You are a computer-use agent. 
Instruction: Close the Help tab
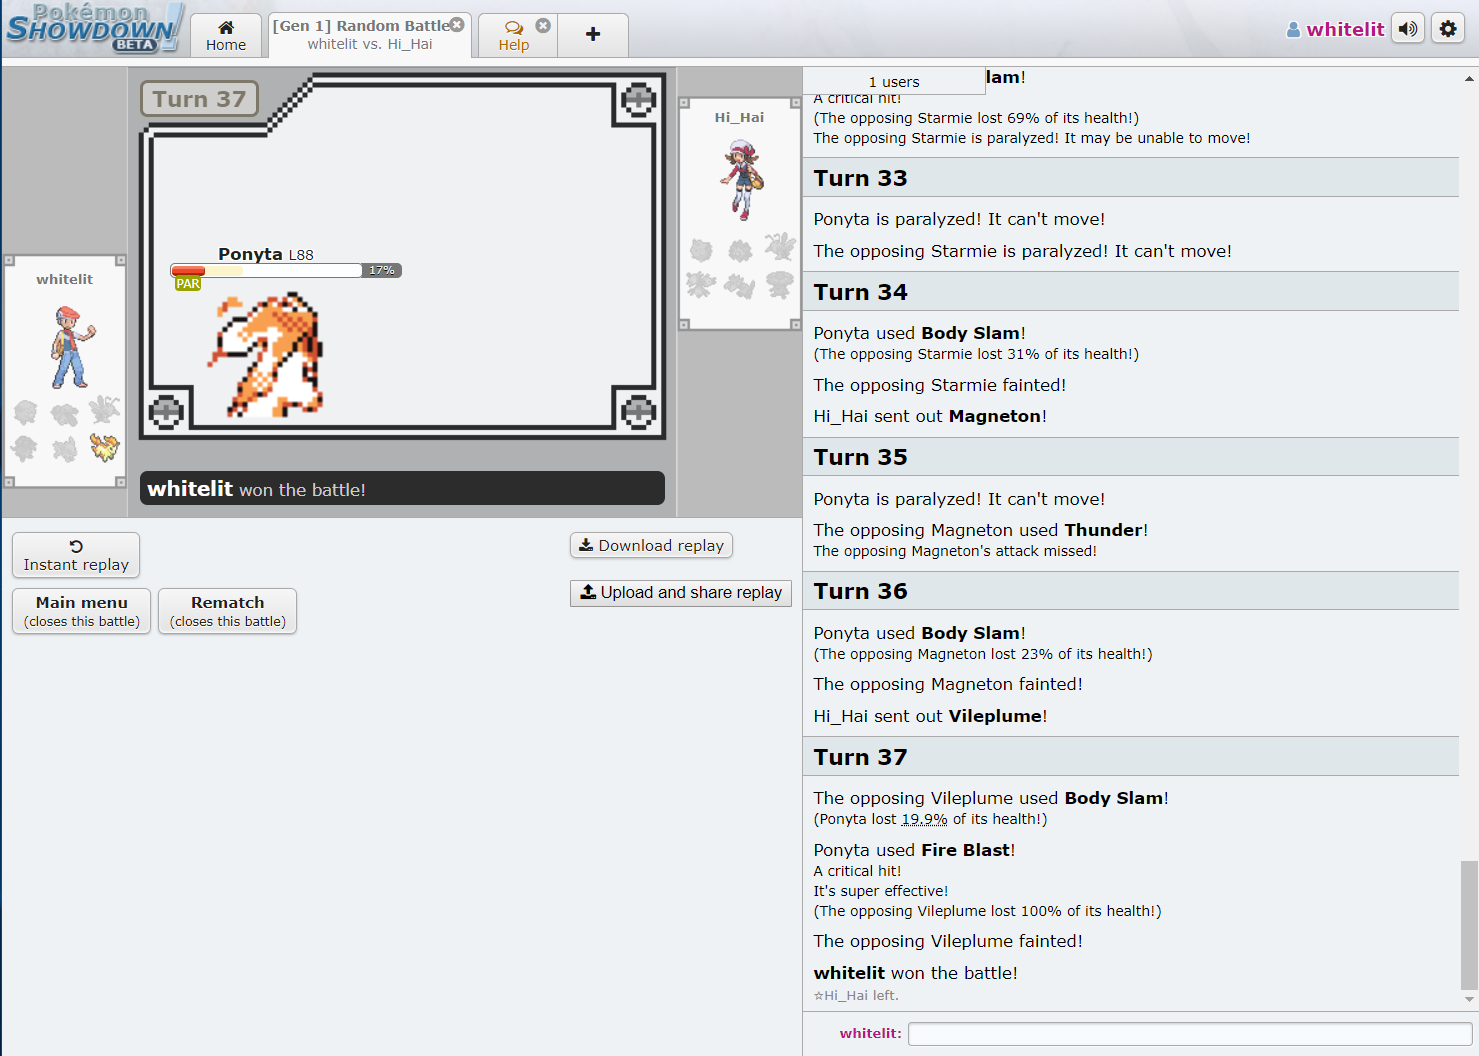543,25
